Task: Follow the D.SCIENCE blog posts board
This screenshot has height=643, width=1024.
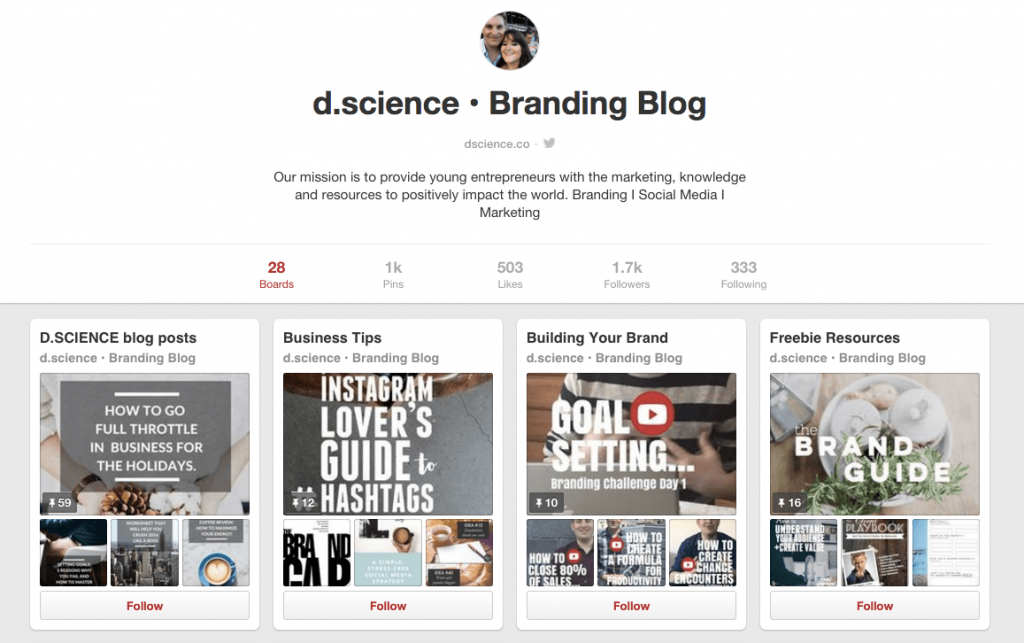Action: (x=144, y=606)
